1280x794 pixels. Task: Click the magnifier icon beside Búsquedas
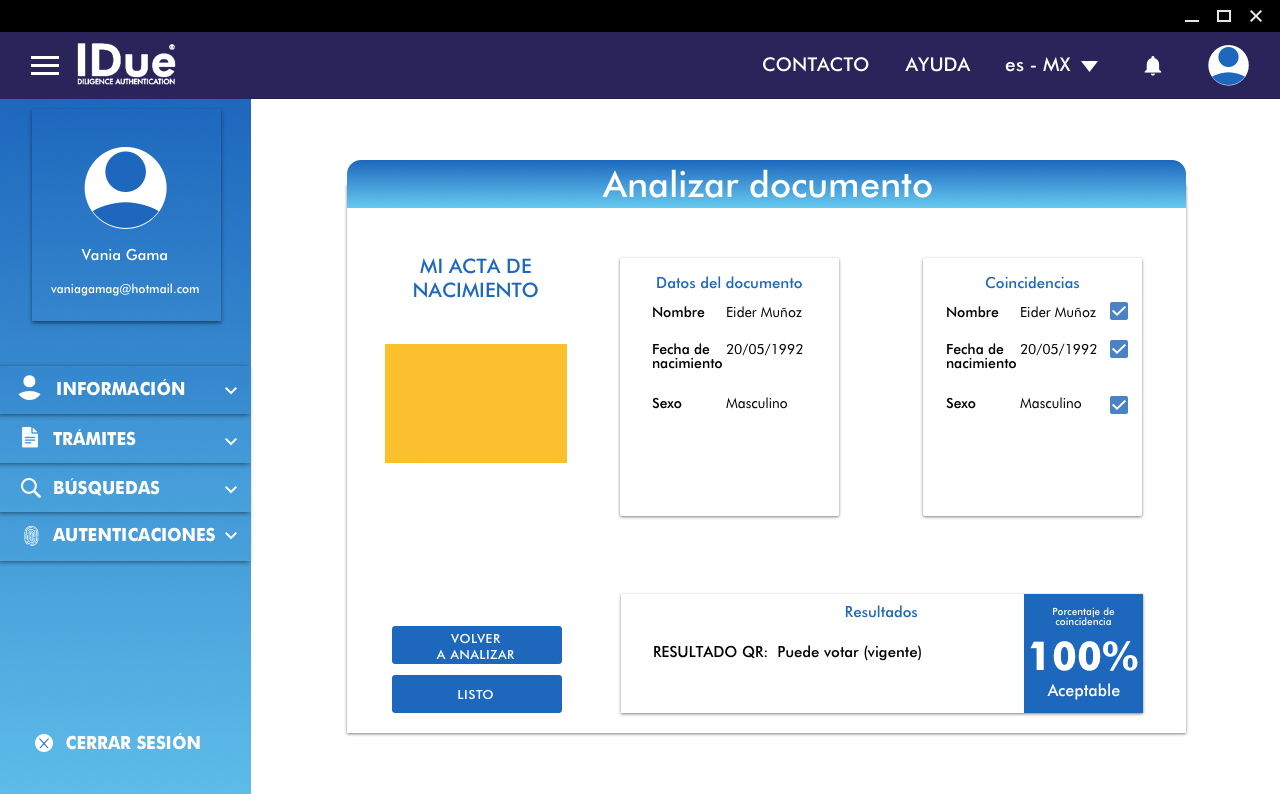pyautogui.click(x=31, y=488)
